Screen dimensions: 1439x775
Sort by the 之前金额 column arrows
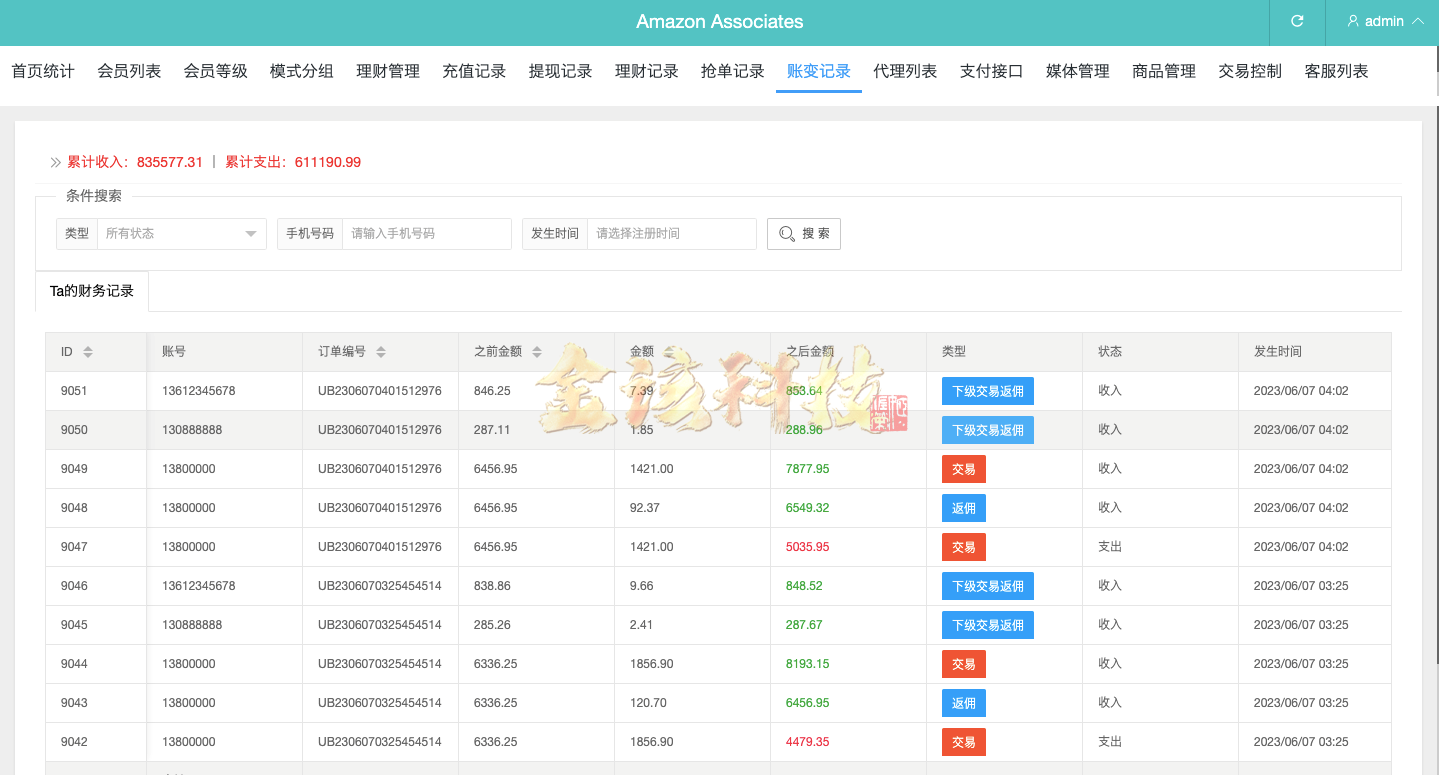click(x=536, y=351)
